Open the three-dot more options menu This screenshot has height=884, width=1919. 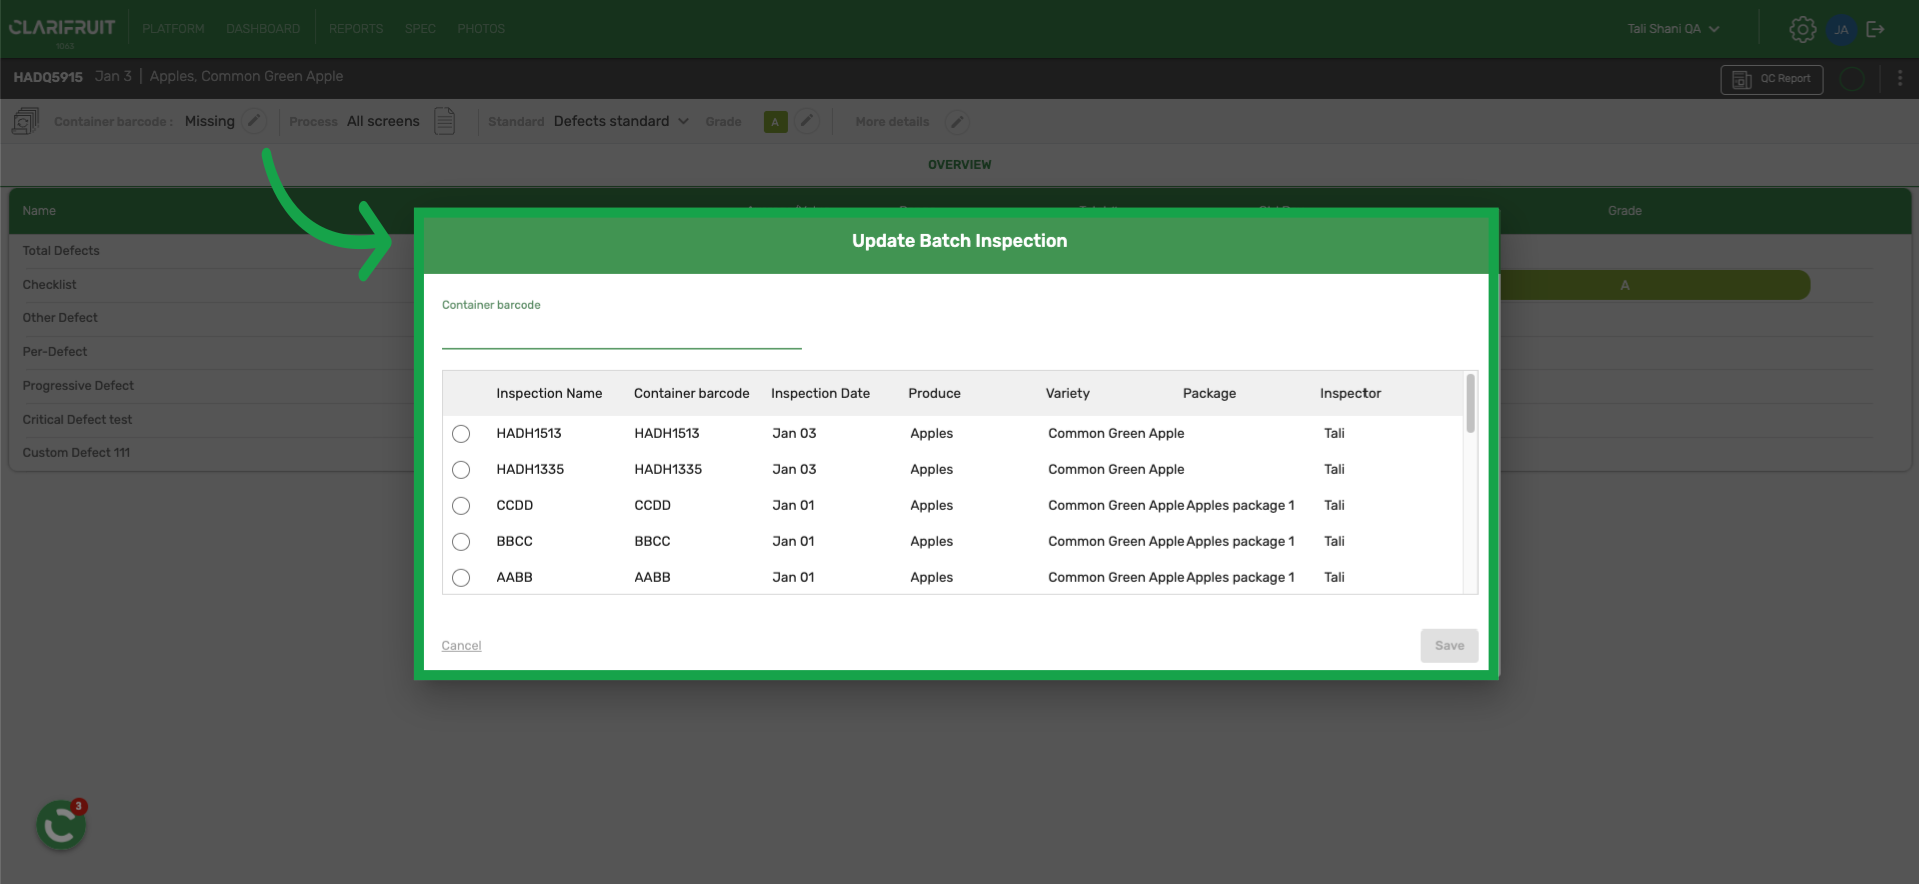pos(1900,78)
